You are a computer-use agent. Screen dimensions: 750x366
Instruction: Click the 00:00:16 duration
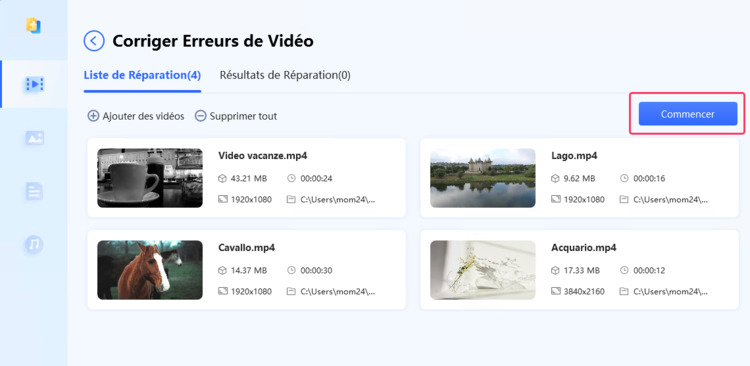[649, 178]
